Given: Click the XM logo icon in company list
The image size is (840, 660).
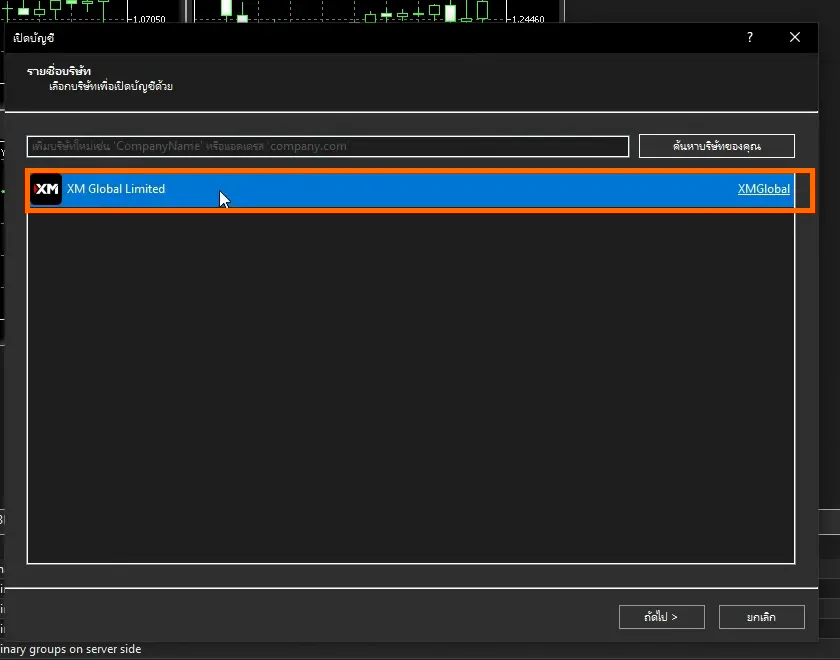Looking at the screenshot, I should click(x=46, y=189).
